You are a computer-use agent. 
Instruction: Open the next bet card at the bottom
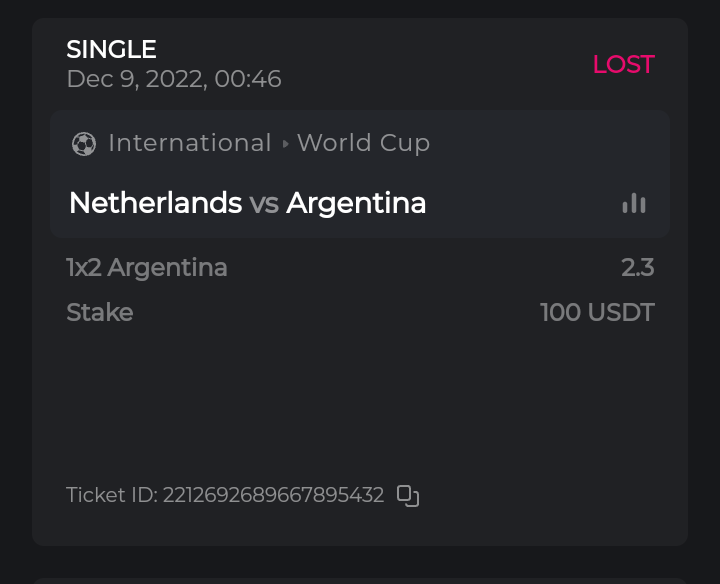(360, 580)
